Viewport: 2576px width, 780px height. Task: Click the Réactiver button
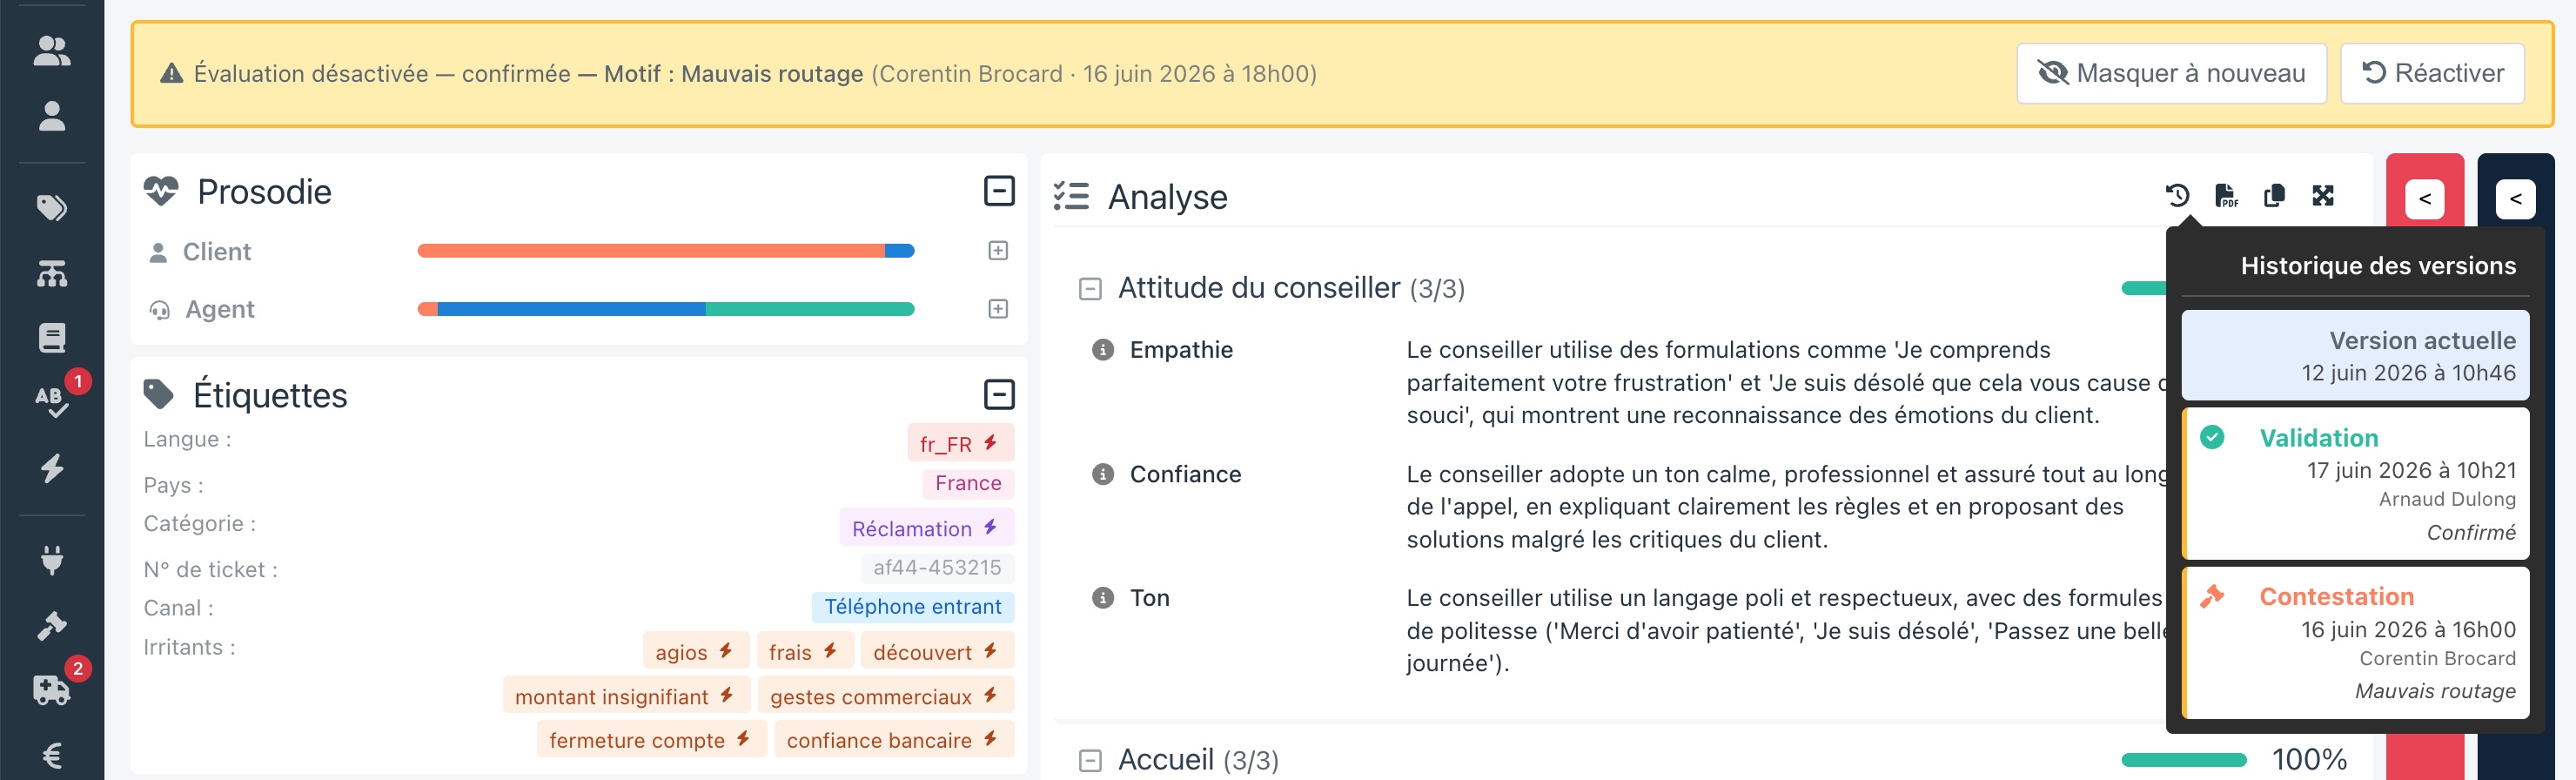[x=2432, y=73]
